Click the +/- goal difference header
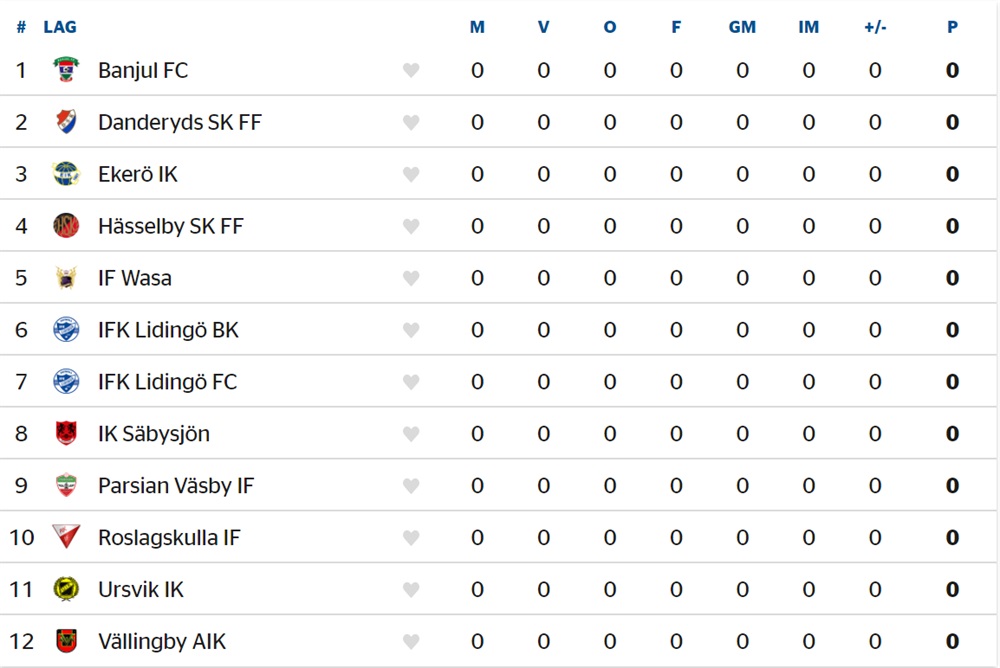Viewport: 1000px width, 668px height. tap(875, 27)
